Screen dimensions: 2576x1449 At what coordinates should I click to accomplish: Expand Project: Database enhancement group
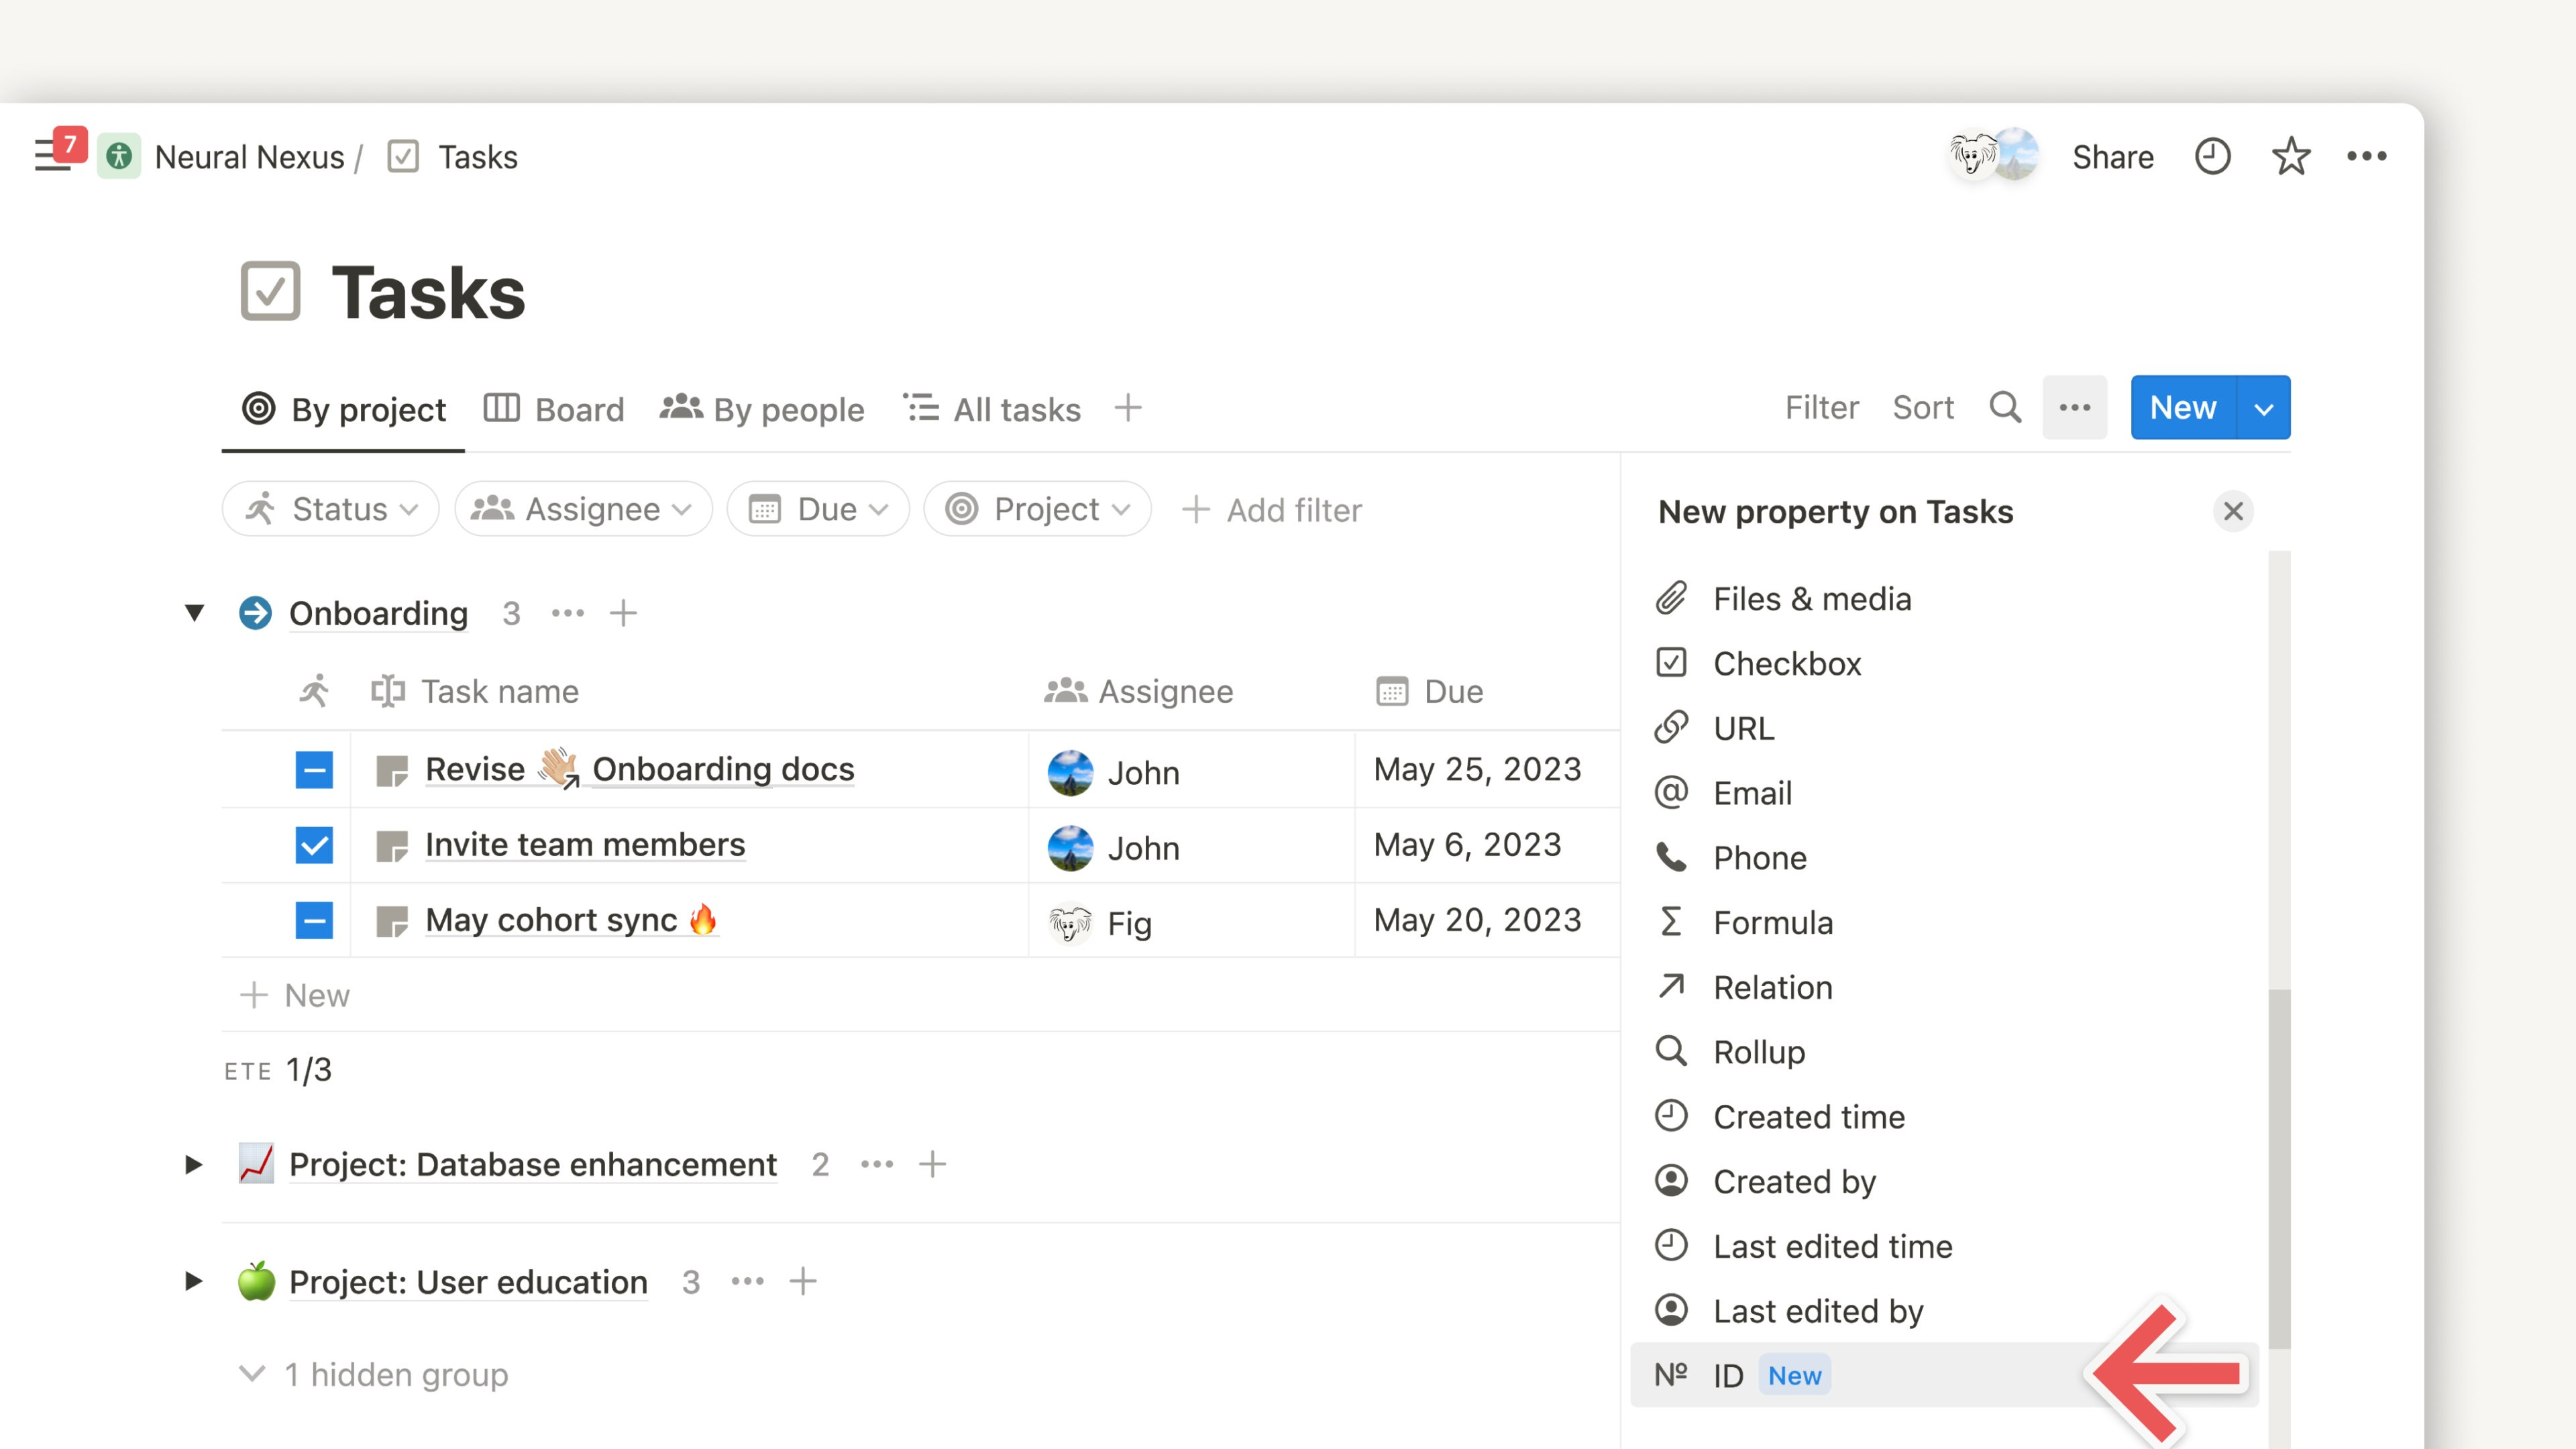click(x=194, y=1164)
